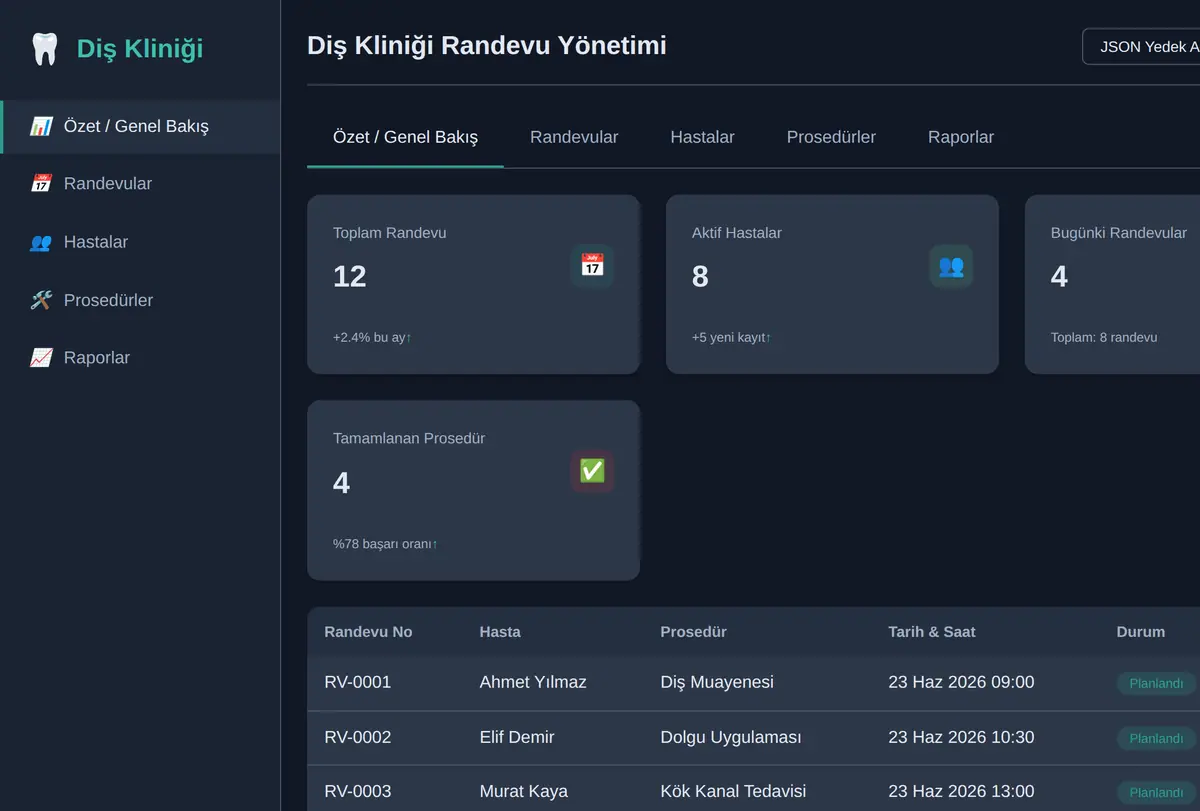This screenshot has width=1200, height=811.
Task: Click the Durum column header
Action: (x=1141, y=632)
